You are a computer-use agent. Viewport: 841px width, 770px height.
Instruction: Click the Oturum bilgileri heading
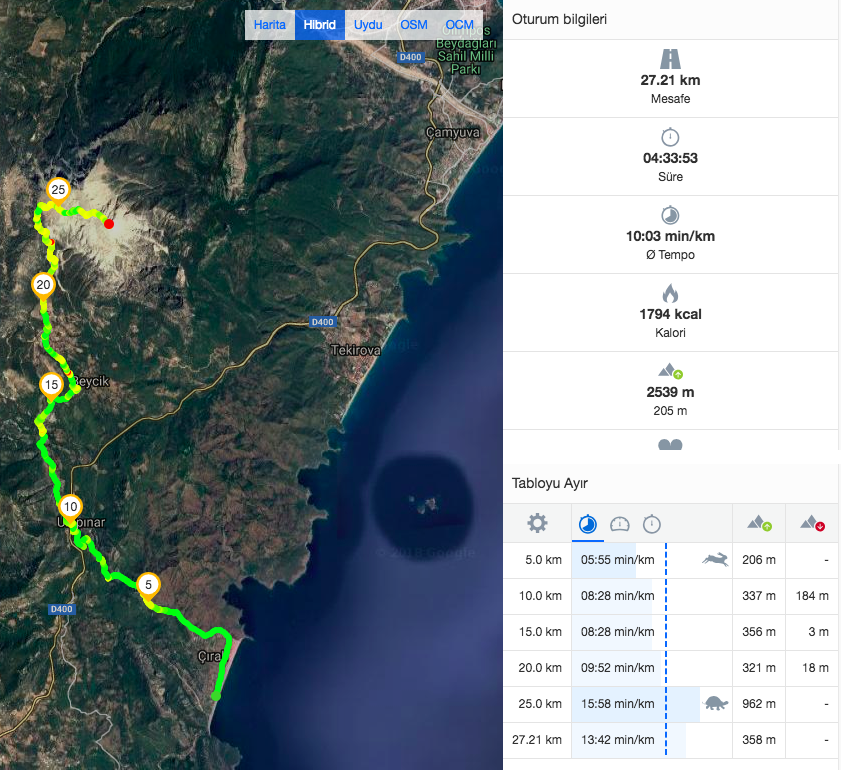(x=559, y=19)
